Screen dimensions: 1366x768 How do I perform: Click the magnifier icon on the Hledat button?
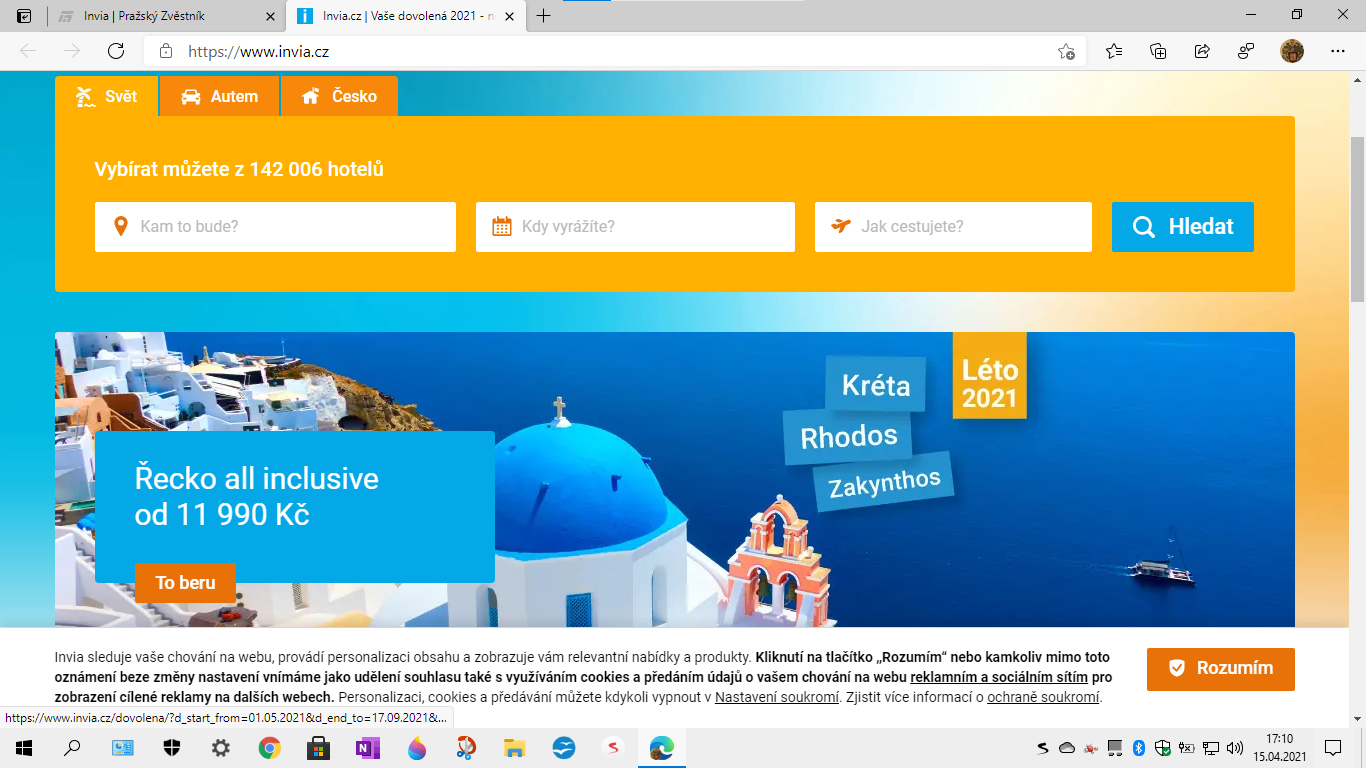(x=1144, y=227)
